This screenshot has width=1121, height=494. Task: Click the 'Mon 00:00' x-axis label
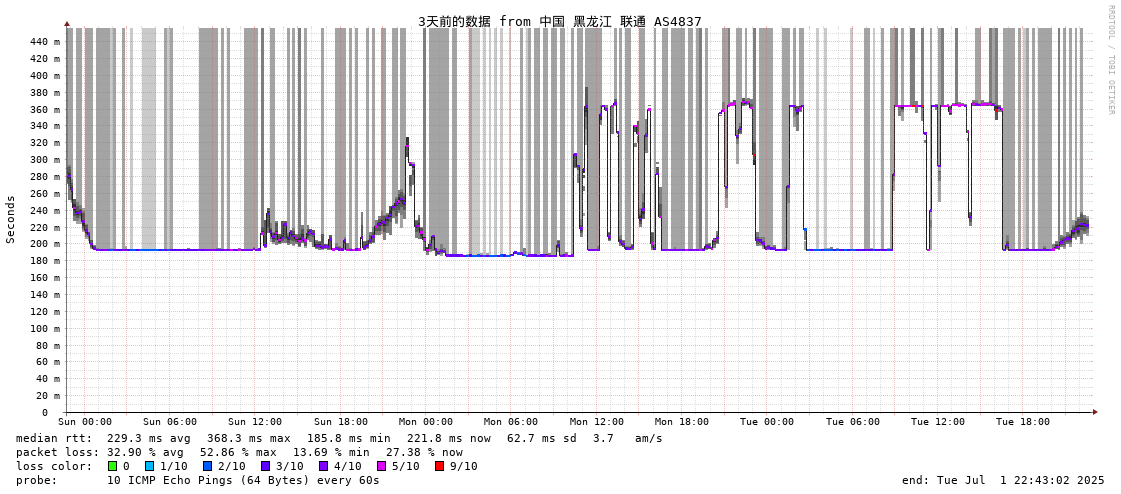click(426, 422)
